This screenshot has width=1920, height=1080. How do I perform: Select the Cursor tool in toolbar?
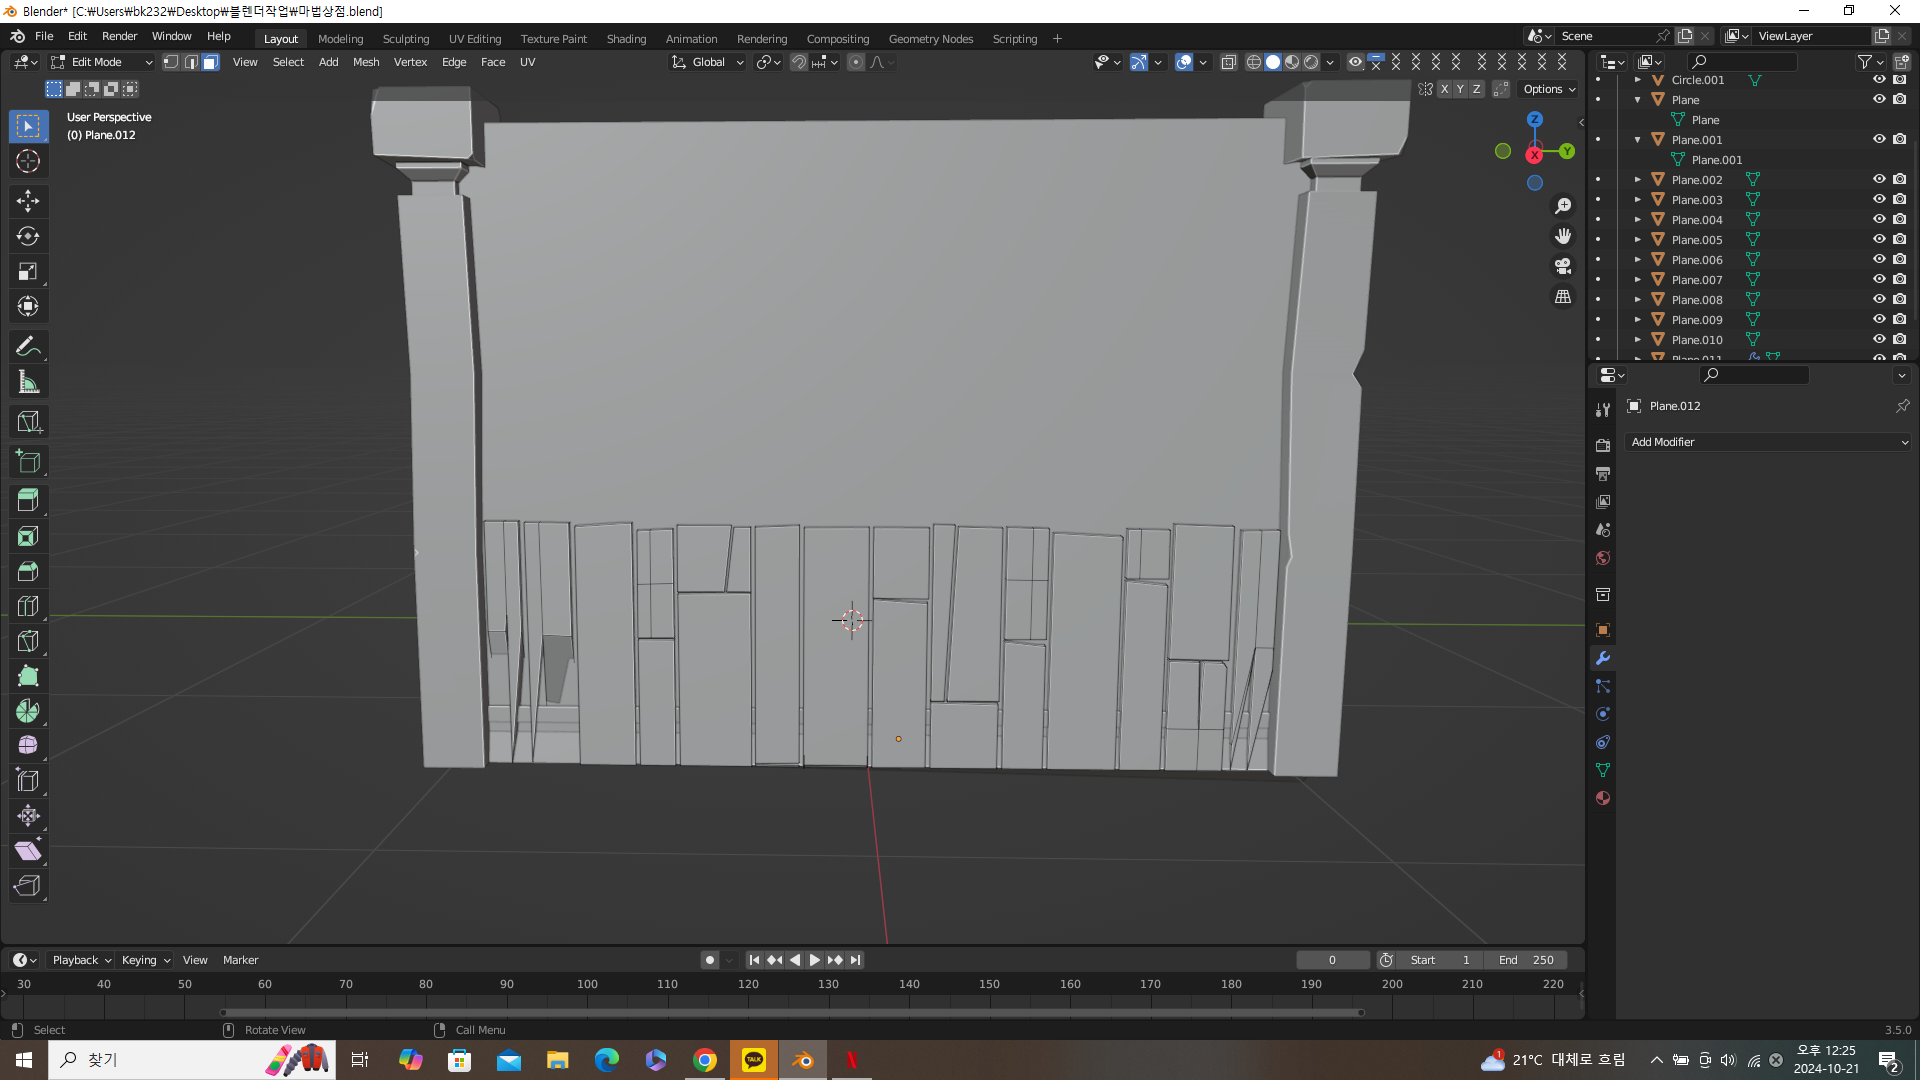click(x=28, y=161)
